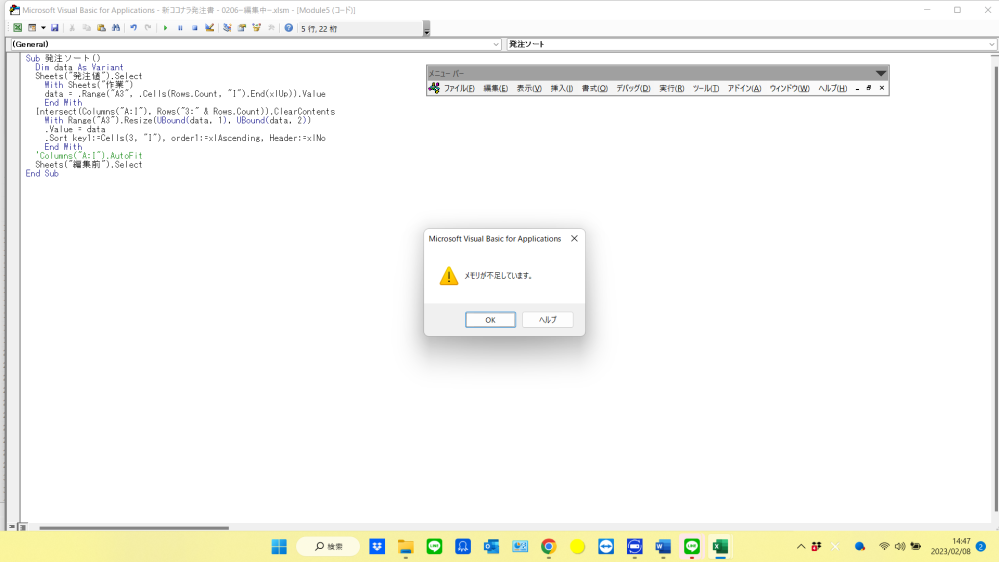The image size is (999, 562).
Task: Open the floating menu bar options arrow
Action: pos(881,73)
